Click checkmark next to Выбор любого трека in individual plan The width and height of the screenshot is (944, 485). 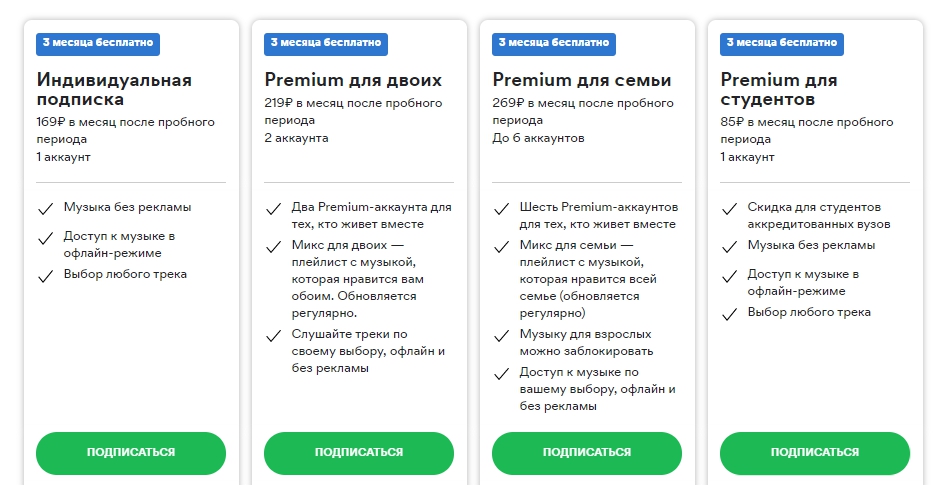[45, 276]
